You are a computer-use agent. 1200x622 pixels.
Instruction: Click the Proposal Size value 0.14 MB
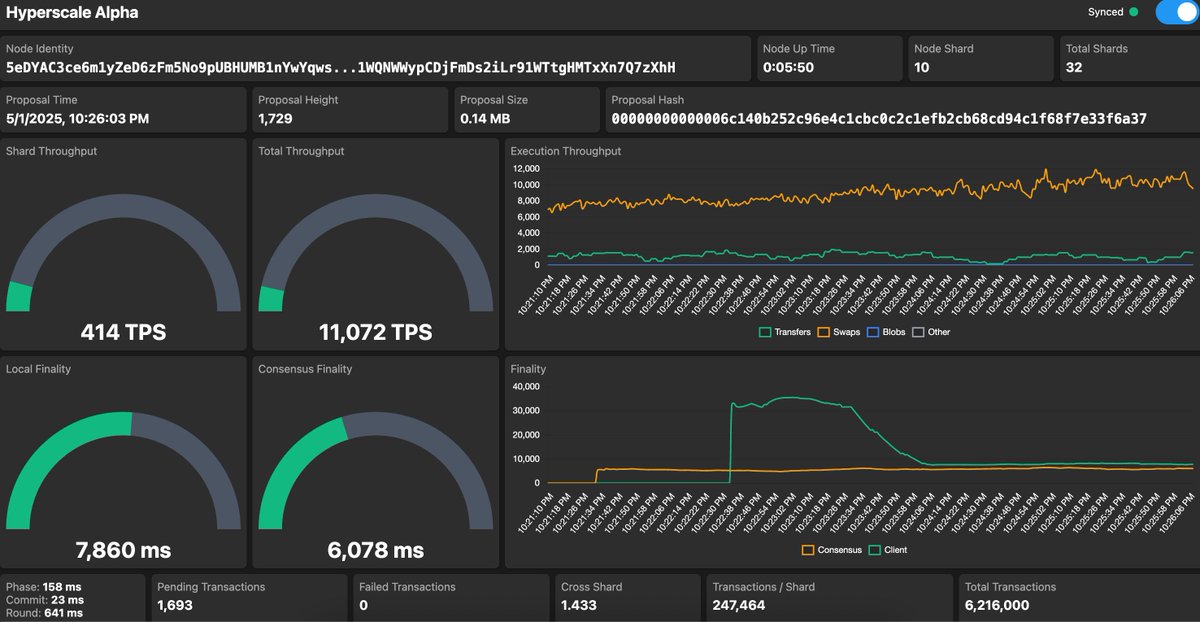pos(485,119)
